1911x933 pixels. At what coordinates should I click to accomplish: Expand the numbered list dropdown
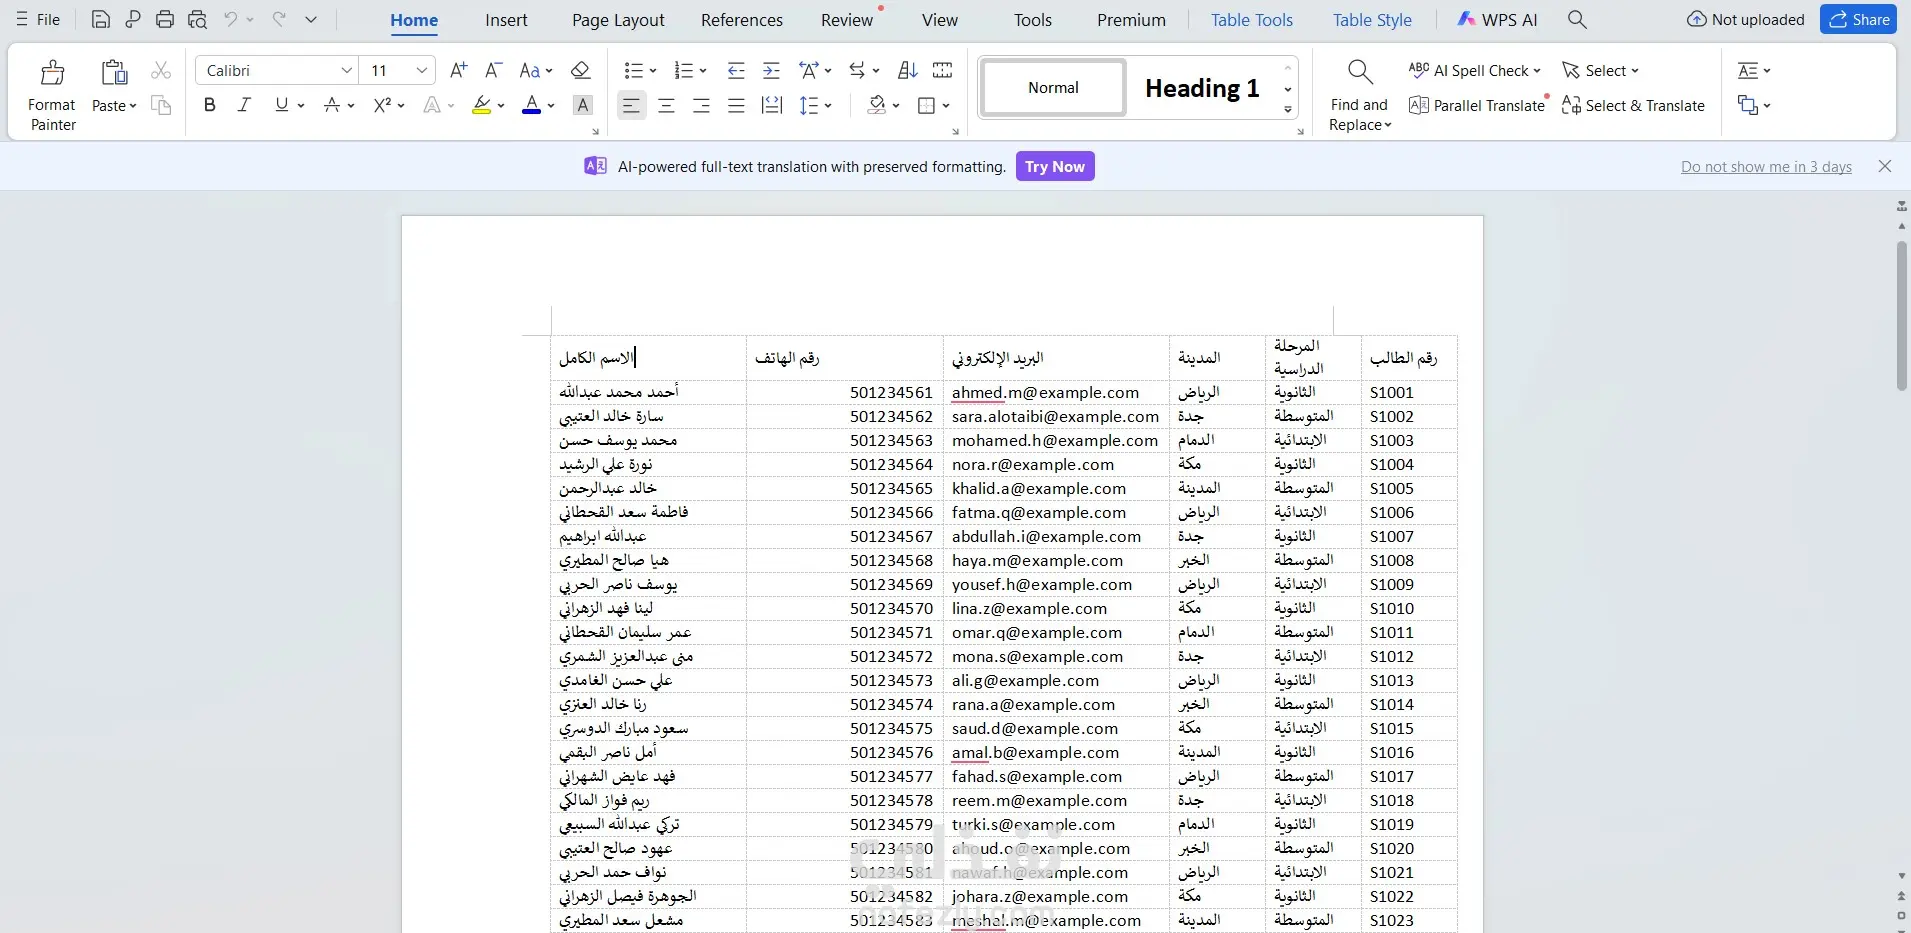703,71
